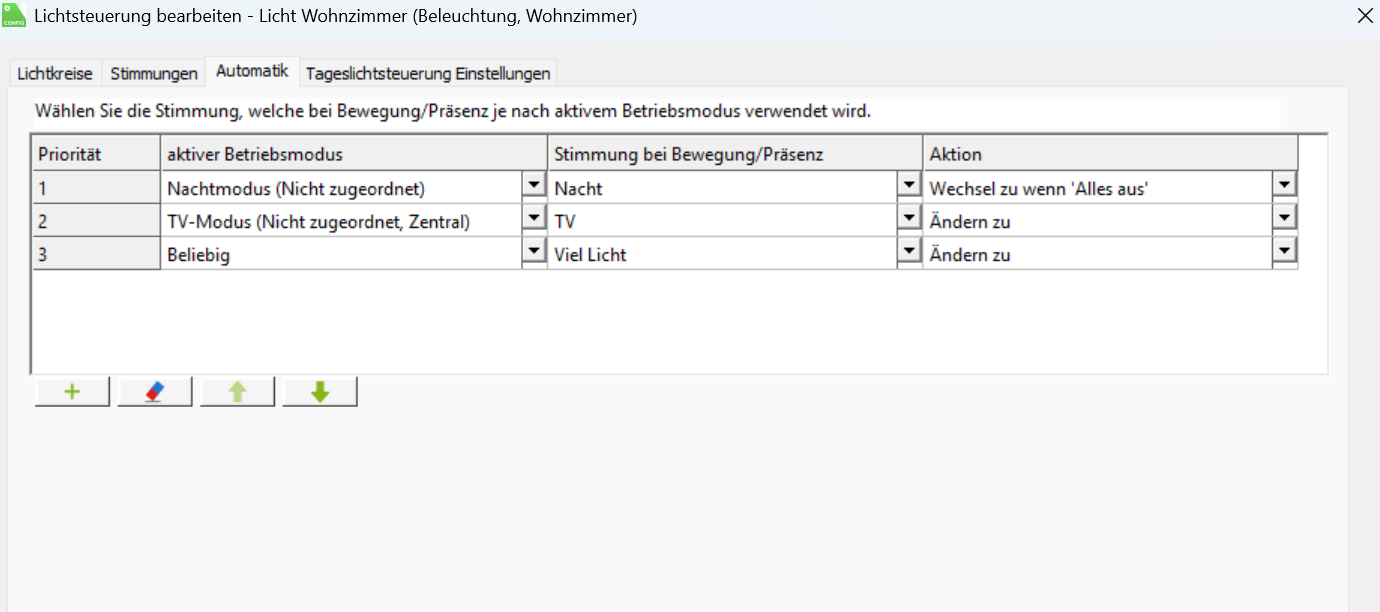Close the Lichtsteuerung bearbeiten window
Image resolution: width=1380 pixels, height=612 pixels.
click(1364, 16)
